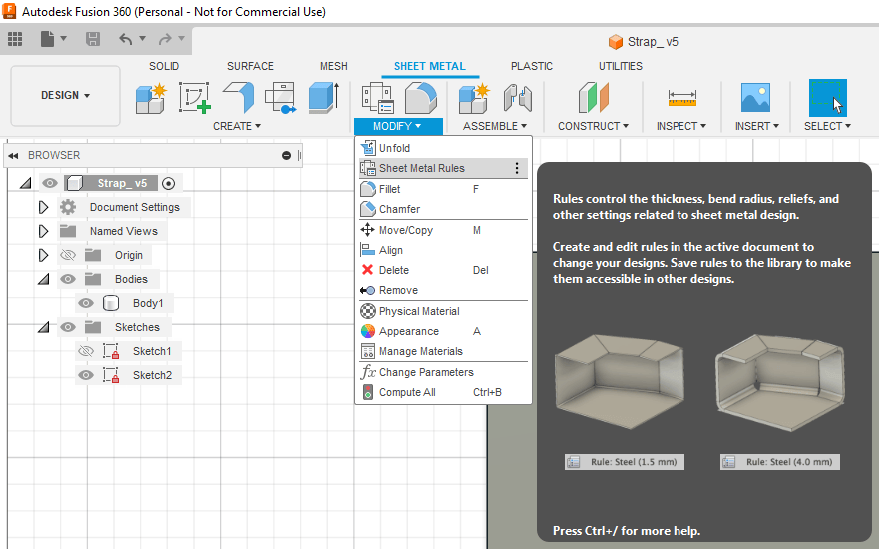Show Sketch1 using its eye icon

(86, 351)
